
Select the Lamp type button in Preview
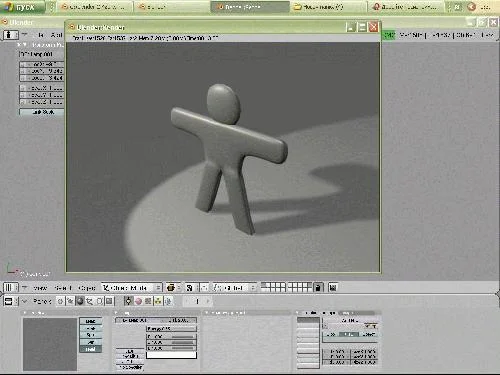pyautogui.click(x=91, y=321)
